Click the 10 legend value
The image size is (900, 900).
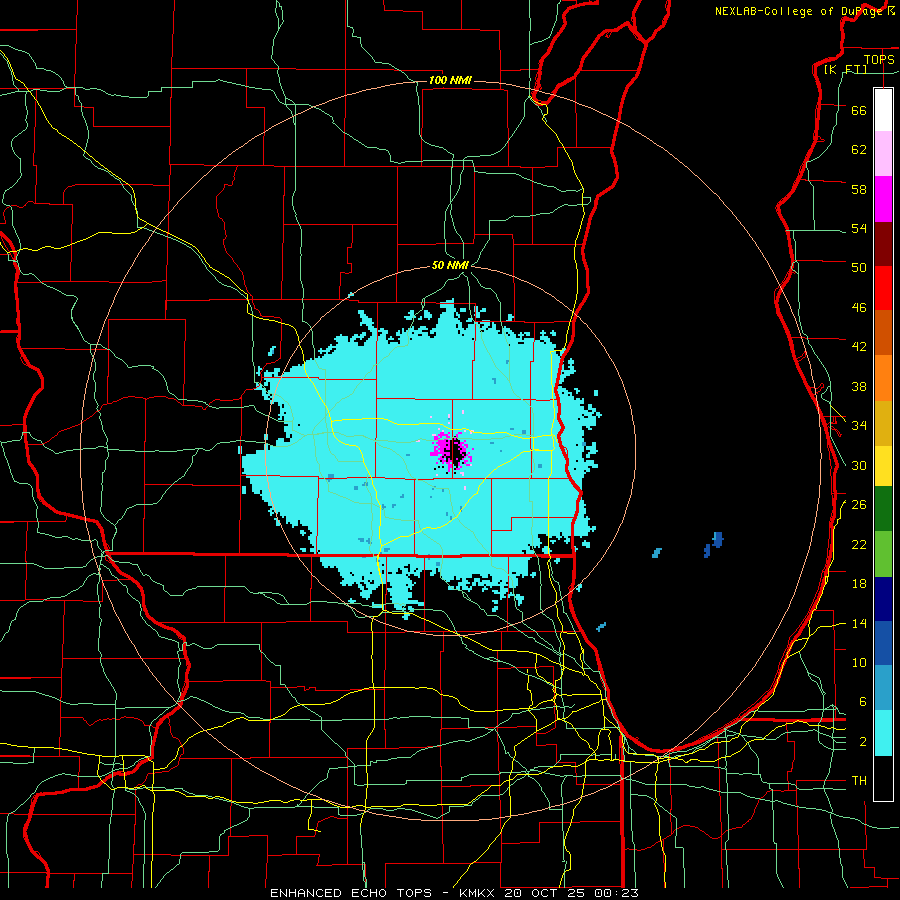(859, 662)
